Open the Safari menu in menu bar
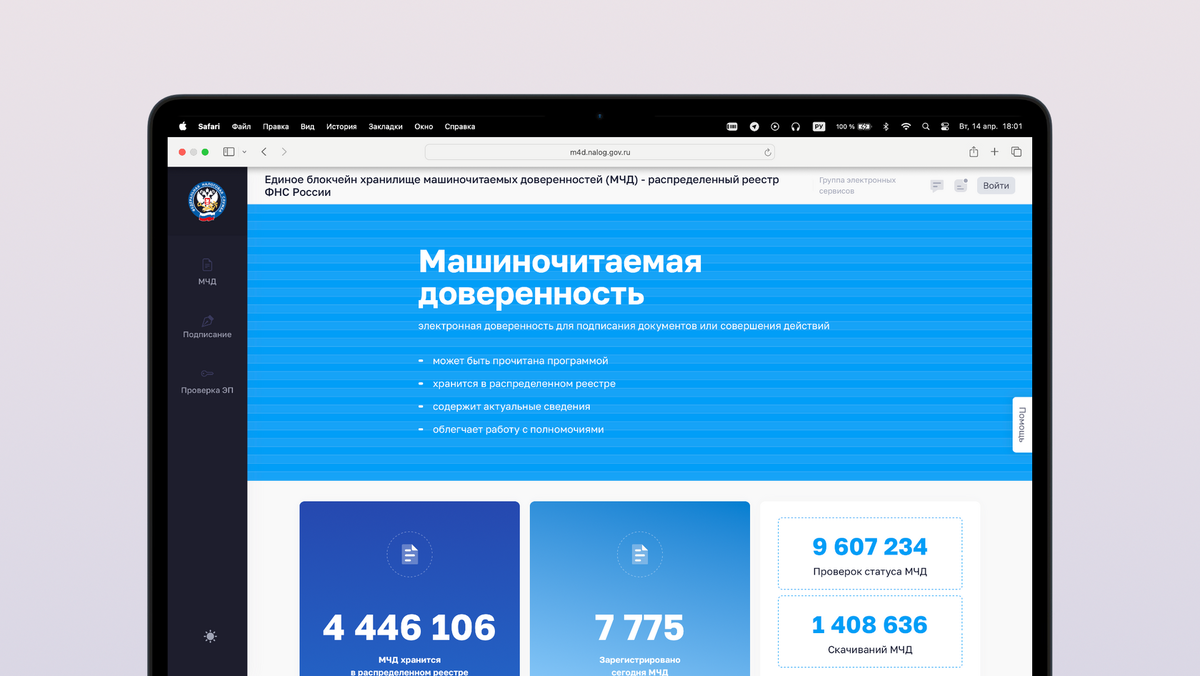This screenshot has height=676, width=1200. pos(209,127)
